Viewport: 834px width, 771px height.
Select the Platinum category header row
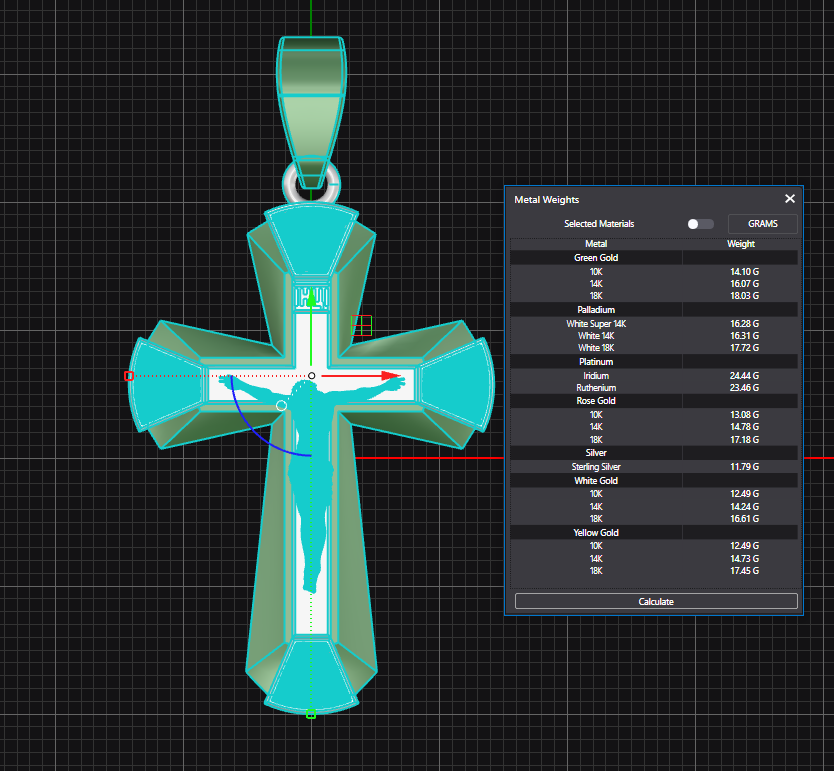tap(595, 362)
